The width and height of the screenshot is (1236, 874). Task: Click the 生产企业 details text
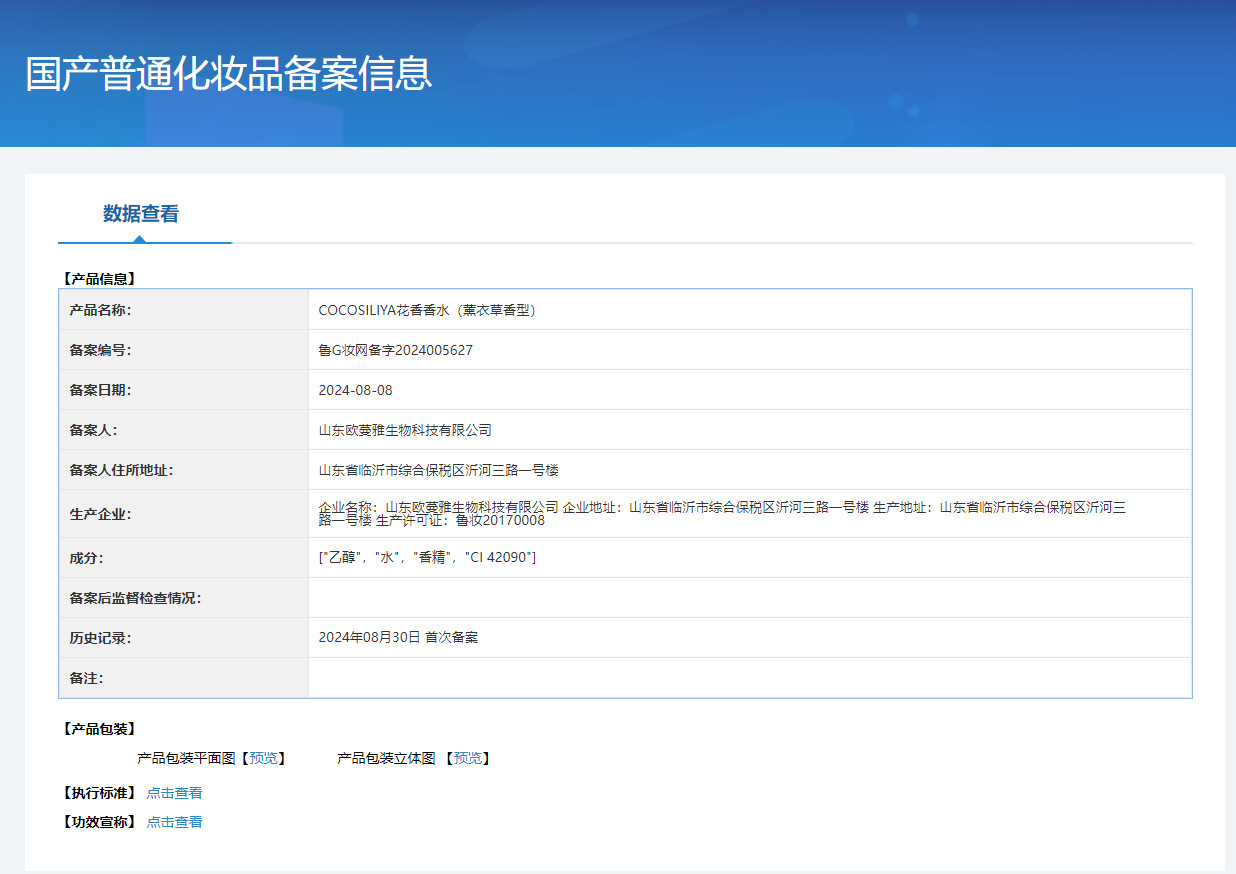pyautogui.click(x=722, y=513)
